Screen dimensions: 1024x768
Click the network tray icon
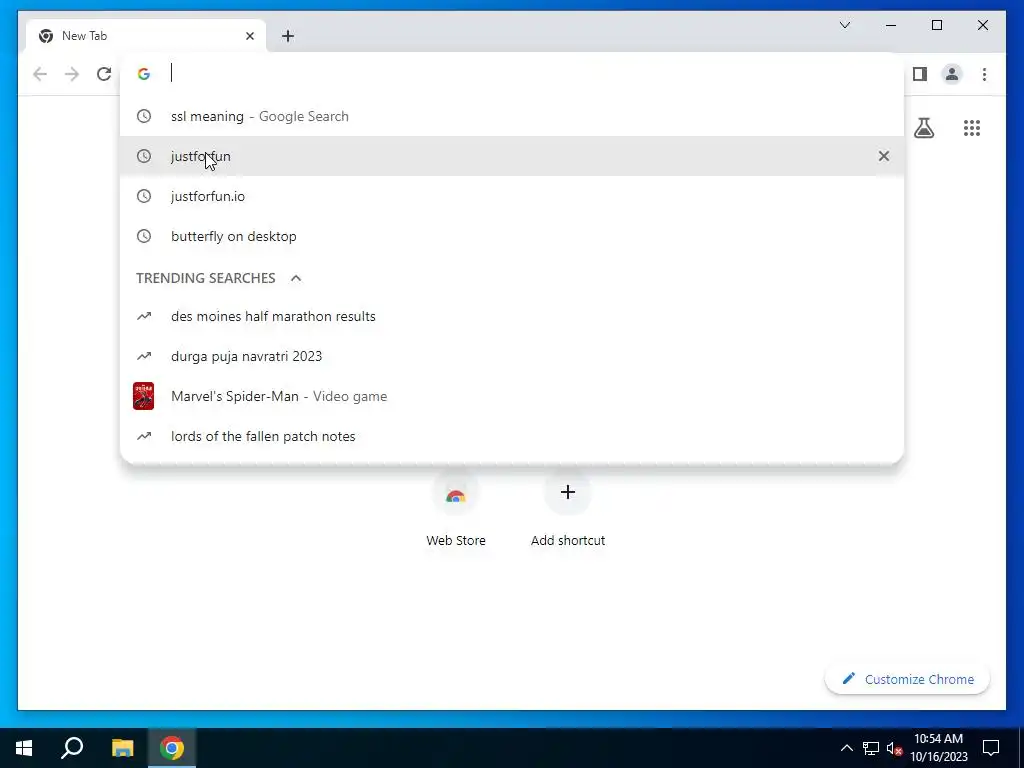[x=871, y=748]
